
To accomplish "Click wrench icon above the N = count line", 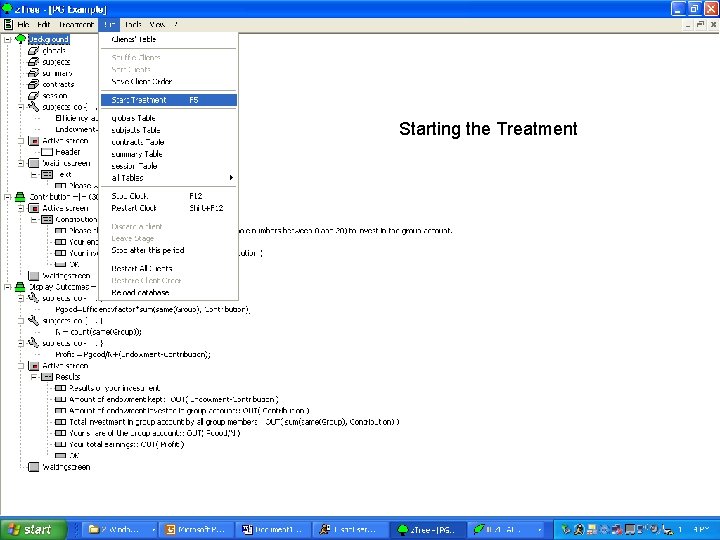I will coord(33,321).
